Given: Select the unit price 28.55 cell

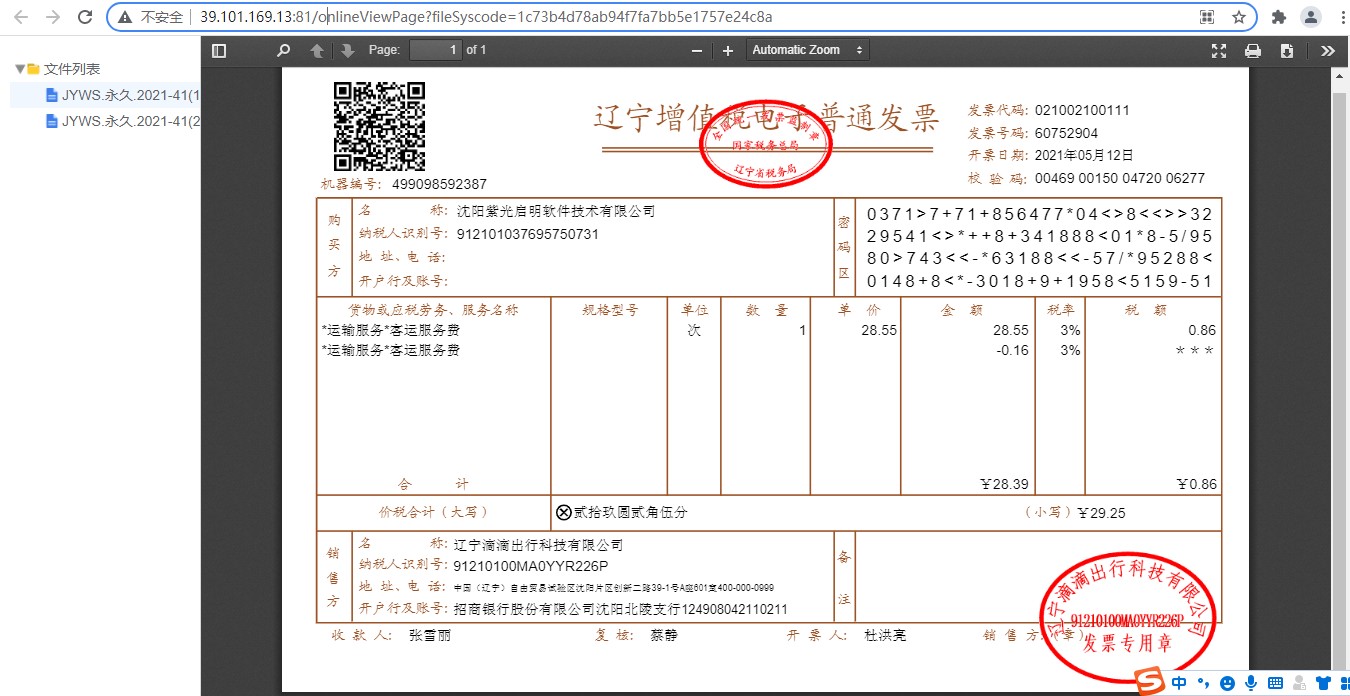Looking at the screenshot, I should pos(879,330).
